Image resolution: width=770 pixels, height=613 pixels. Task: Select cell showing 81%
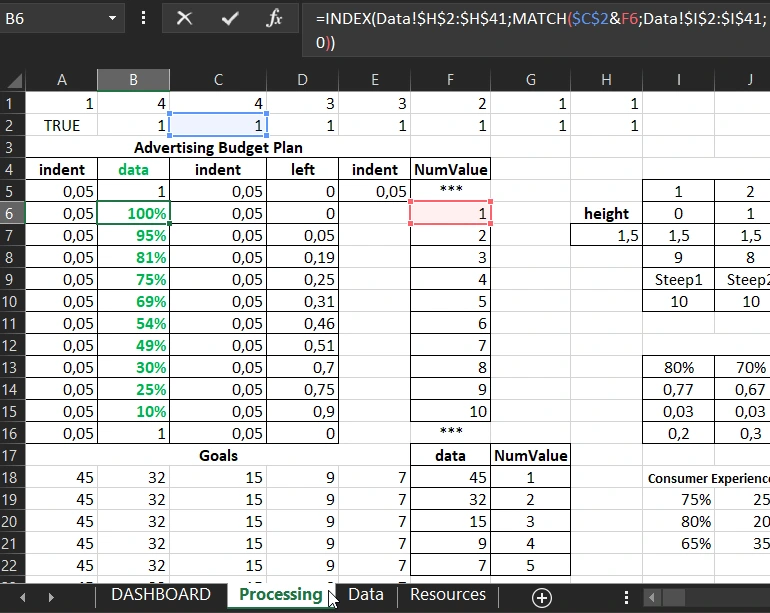134,257
